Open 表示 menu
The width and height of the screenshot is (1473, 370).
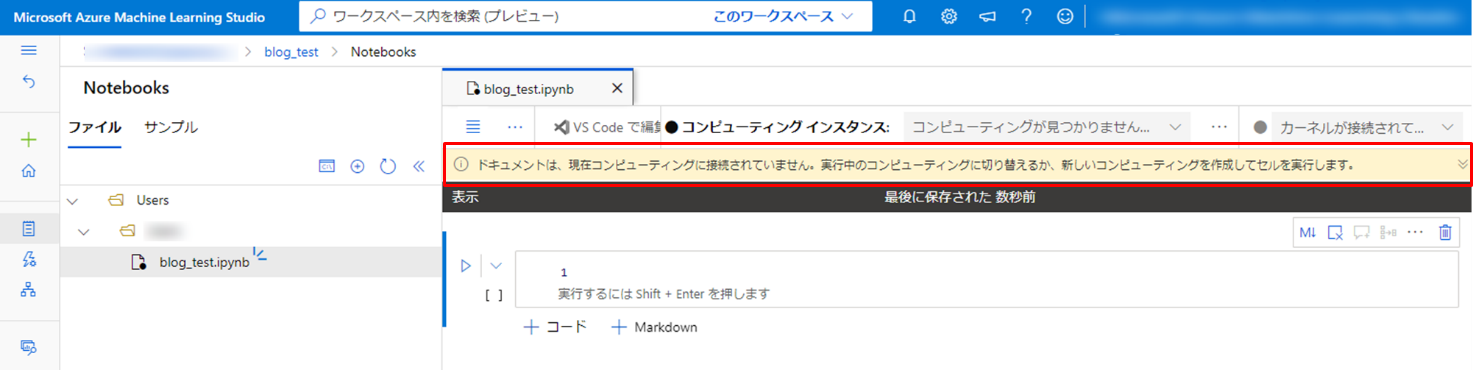pos(465,197)
